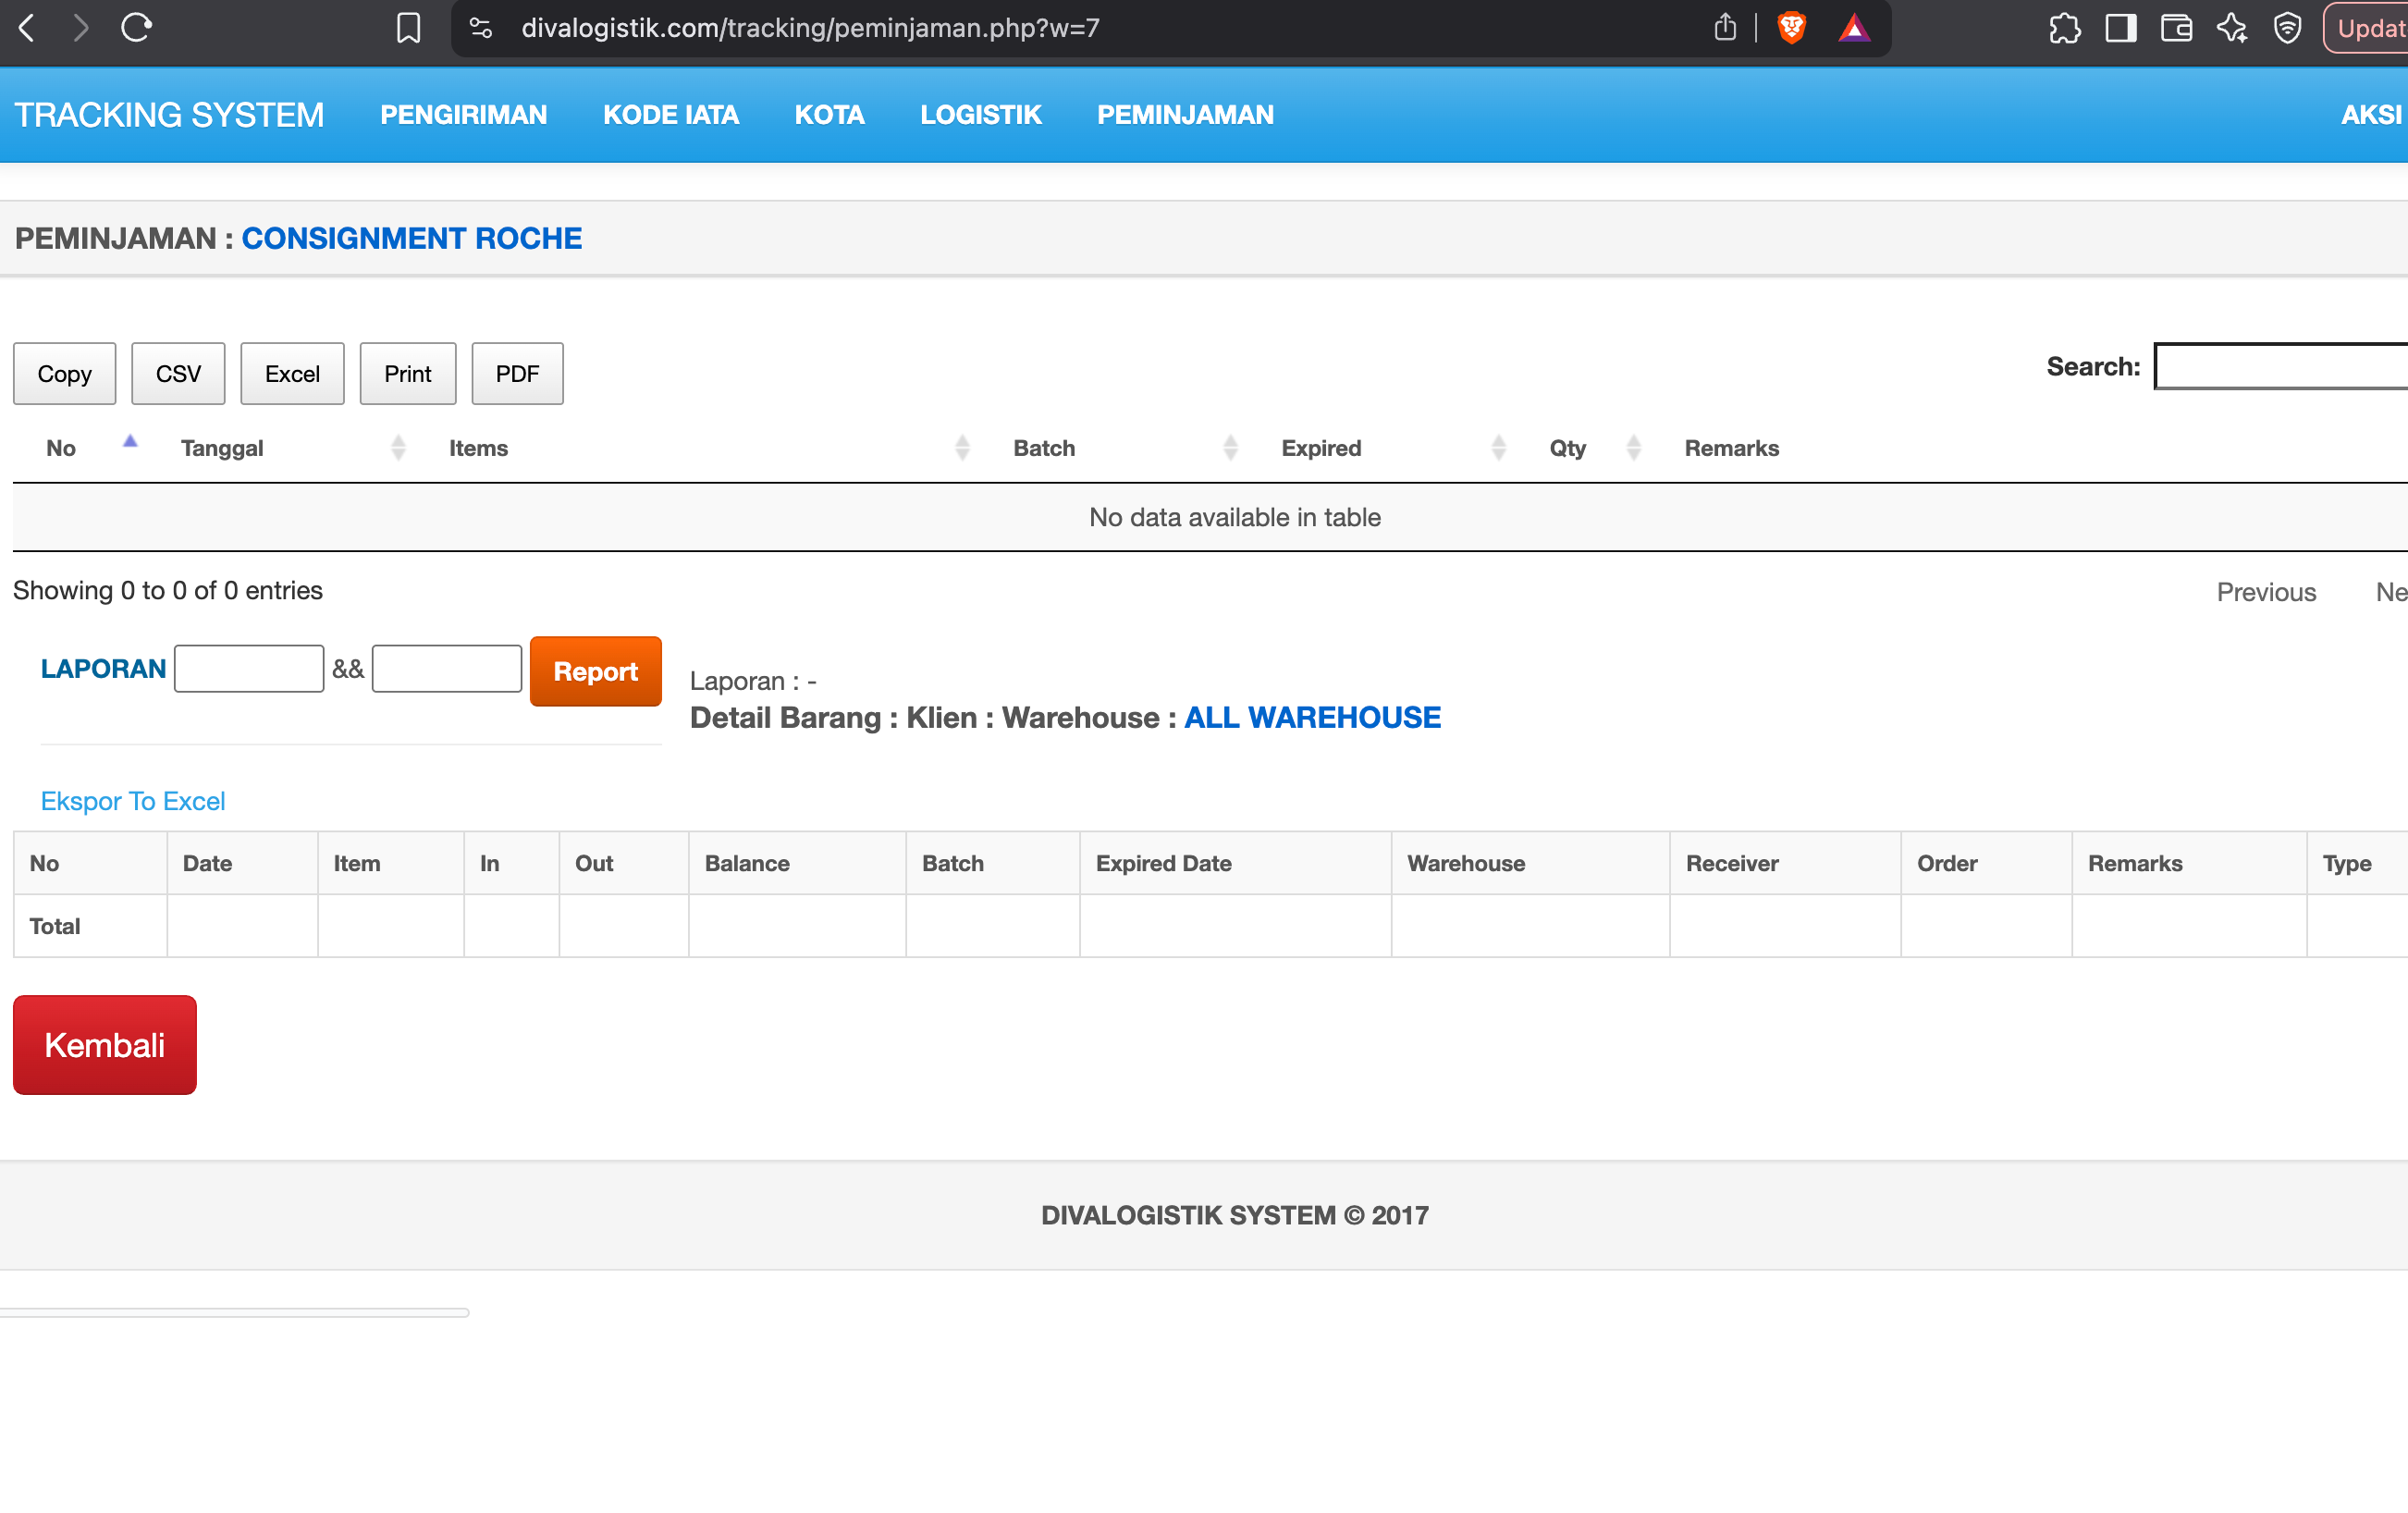Reload the page with refresh icon
This screenshot has width=2408, height=1513.
point(136,28)
